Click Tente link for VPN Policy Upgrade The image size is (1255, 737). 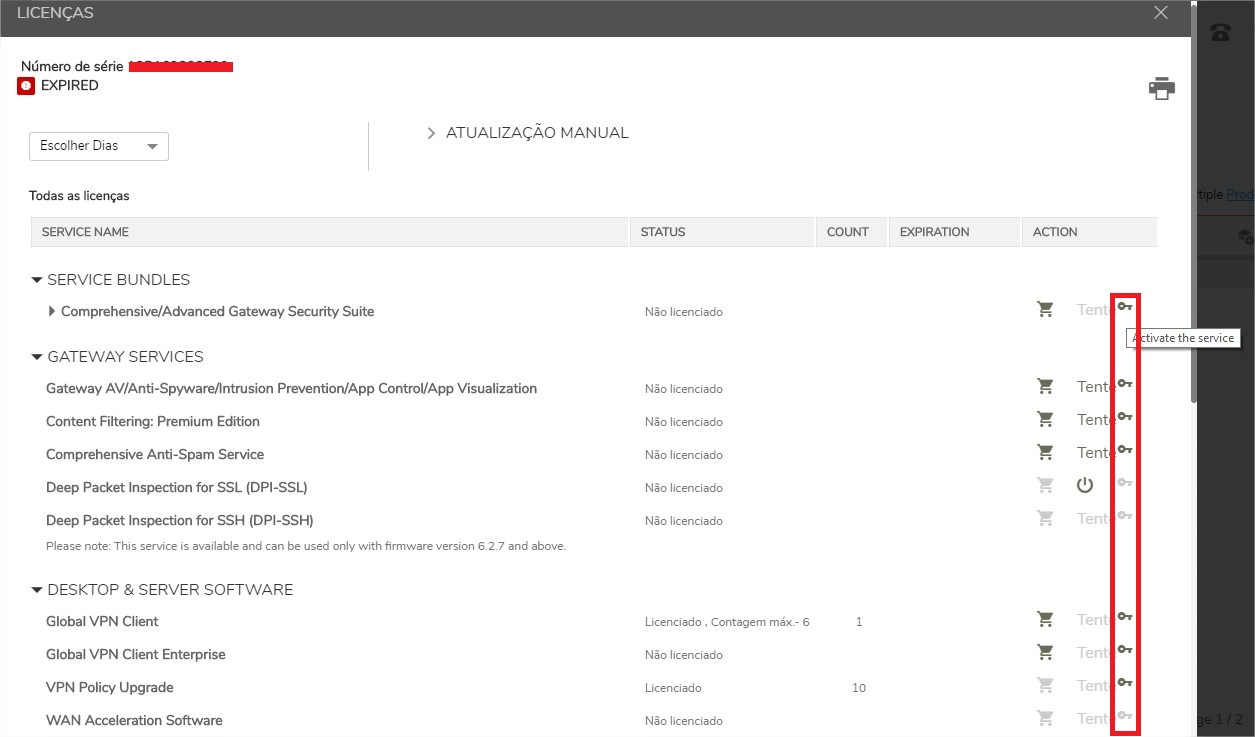coord(1096,686)
